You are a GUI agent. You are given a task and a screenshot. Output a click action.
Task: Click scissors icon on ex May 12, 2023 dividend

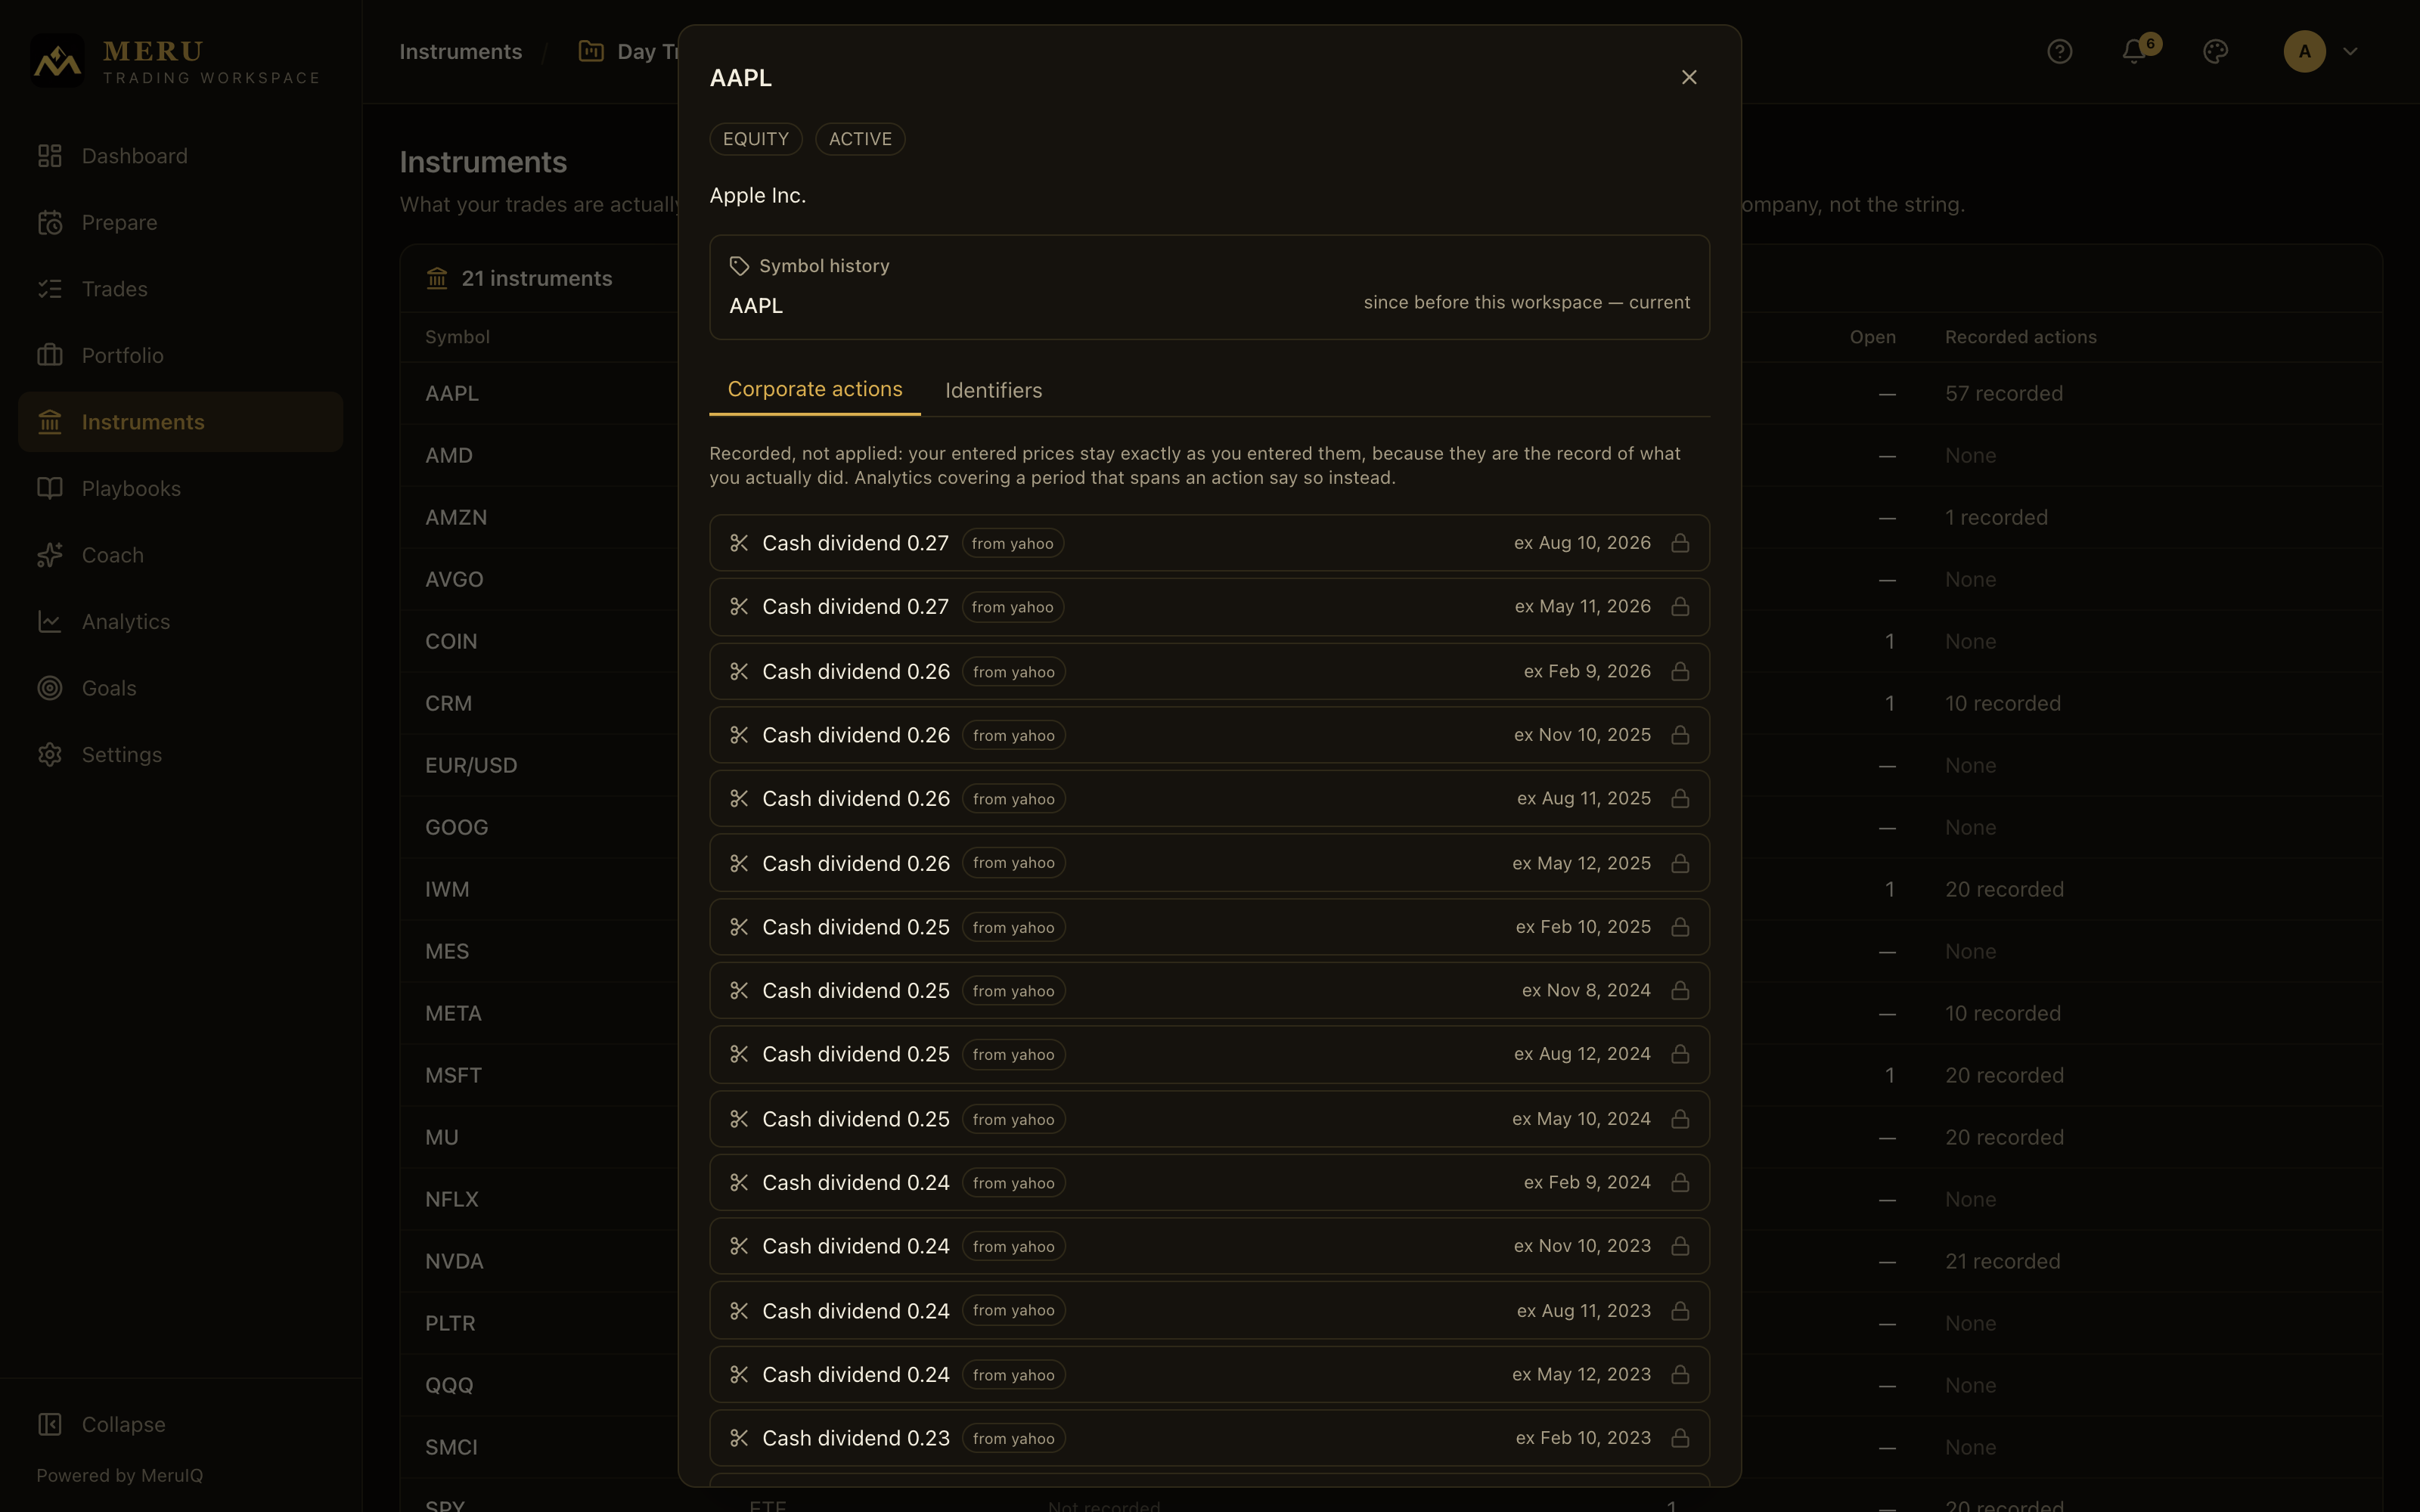coord(739,1374)
